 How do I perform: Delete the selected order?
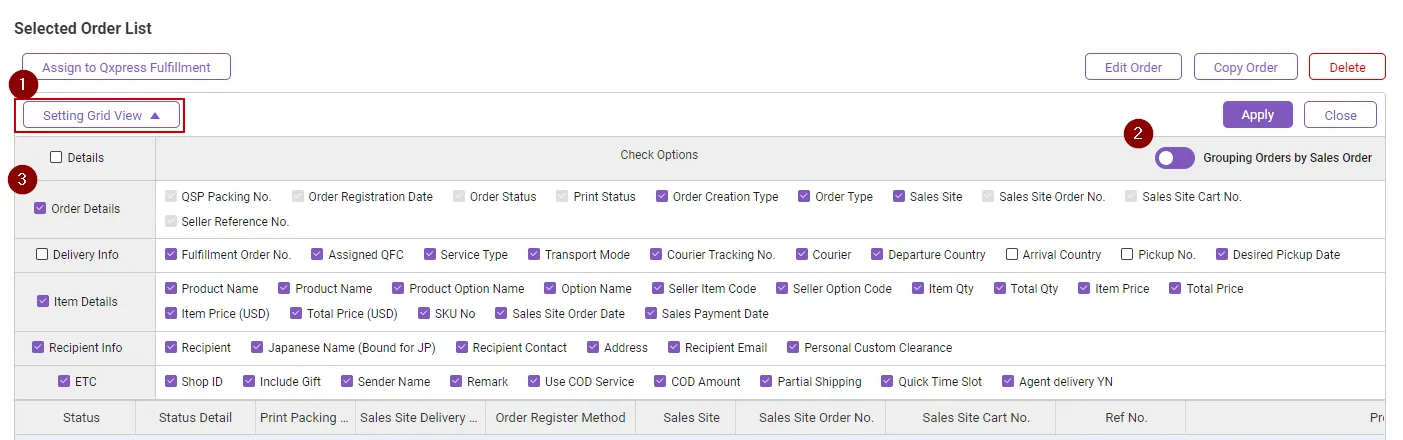tap(1347, 67)
